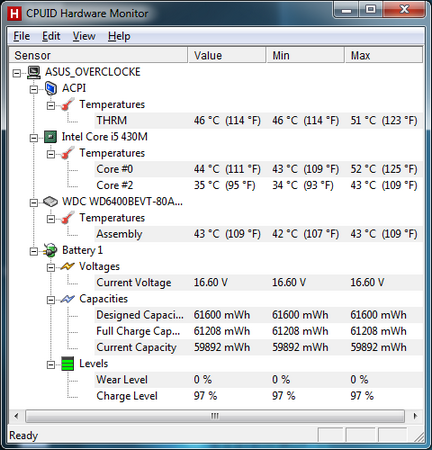Collapse the Levels group
The width and height of the screenshot is (432, 450).
pos(51,365)
